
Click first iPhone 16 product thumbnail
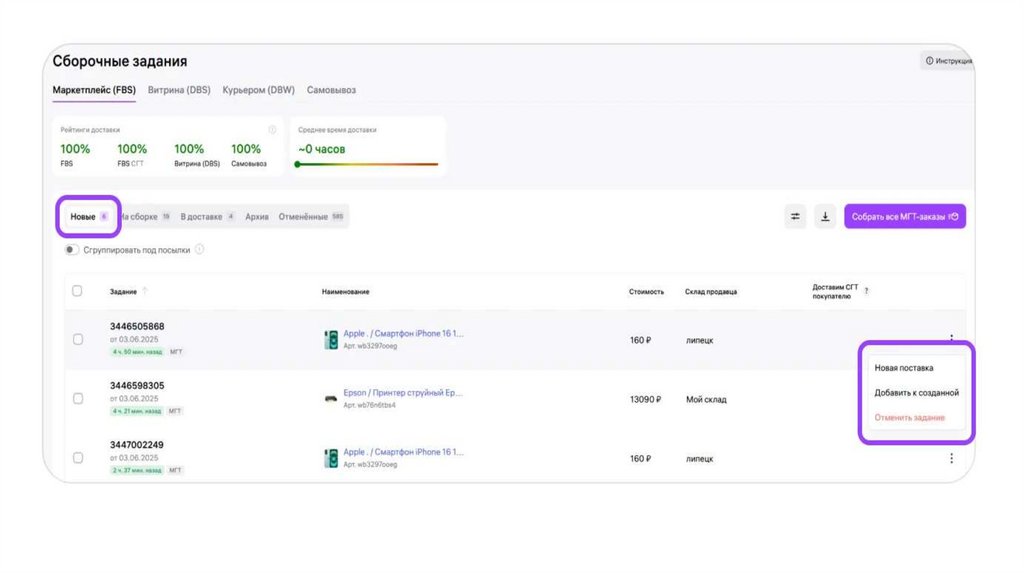pos(331,340)
